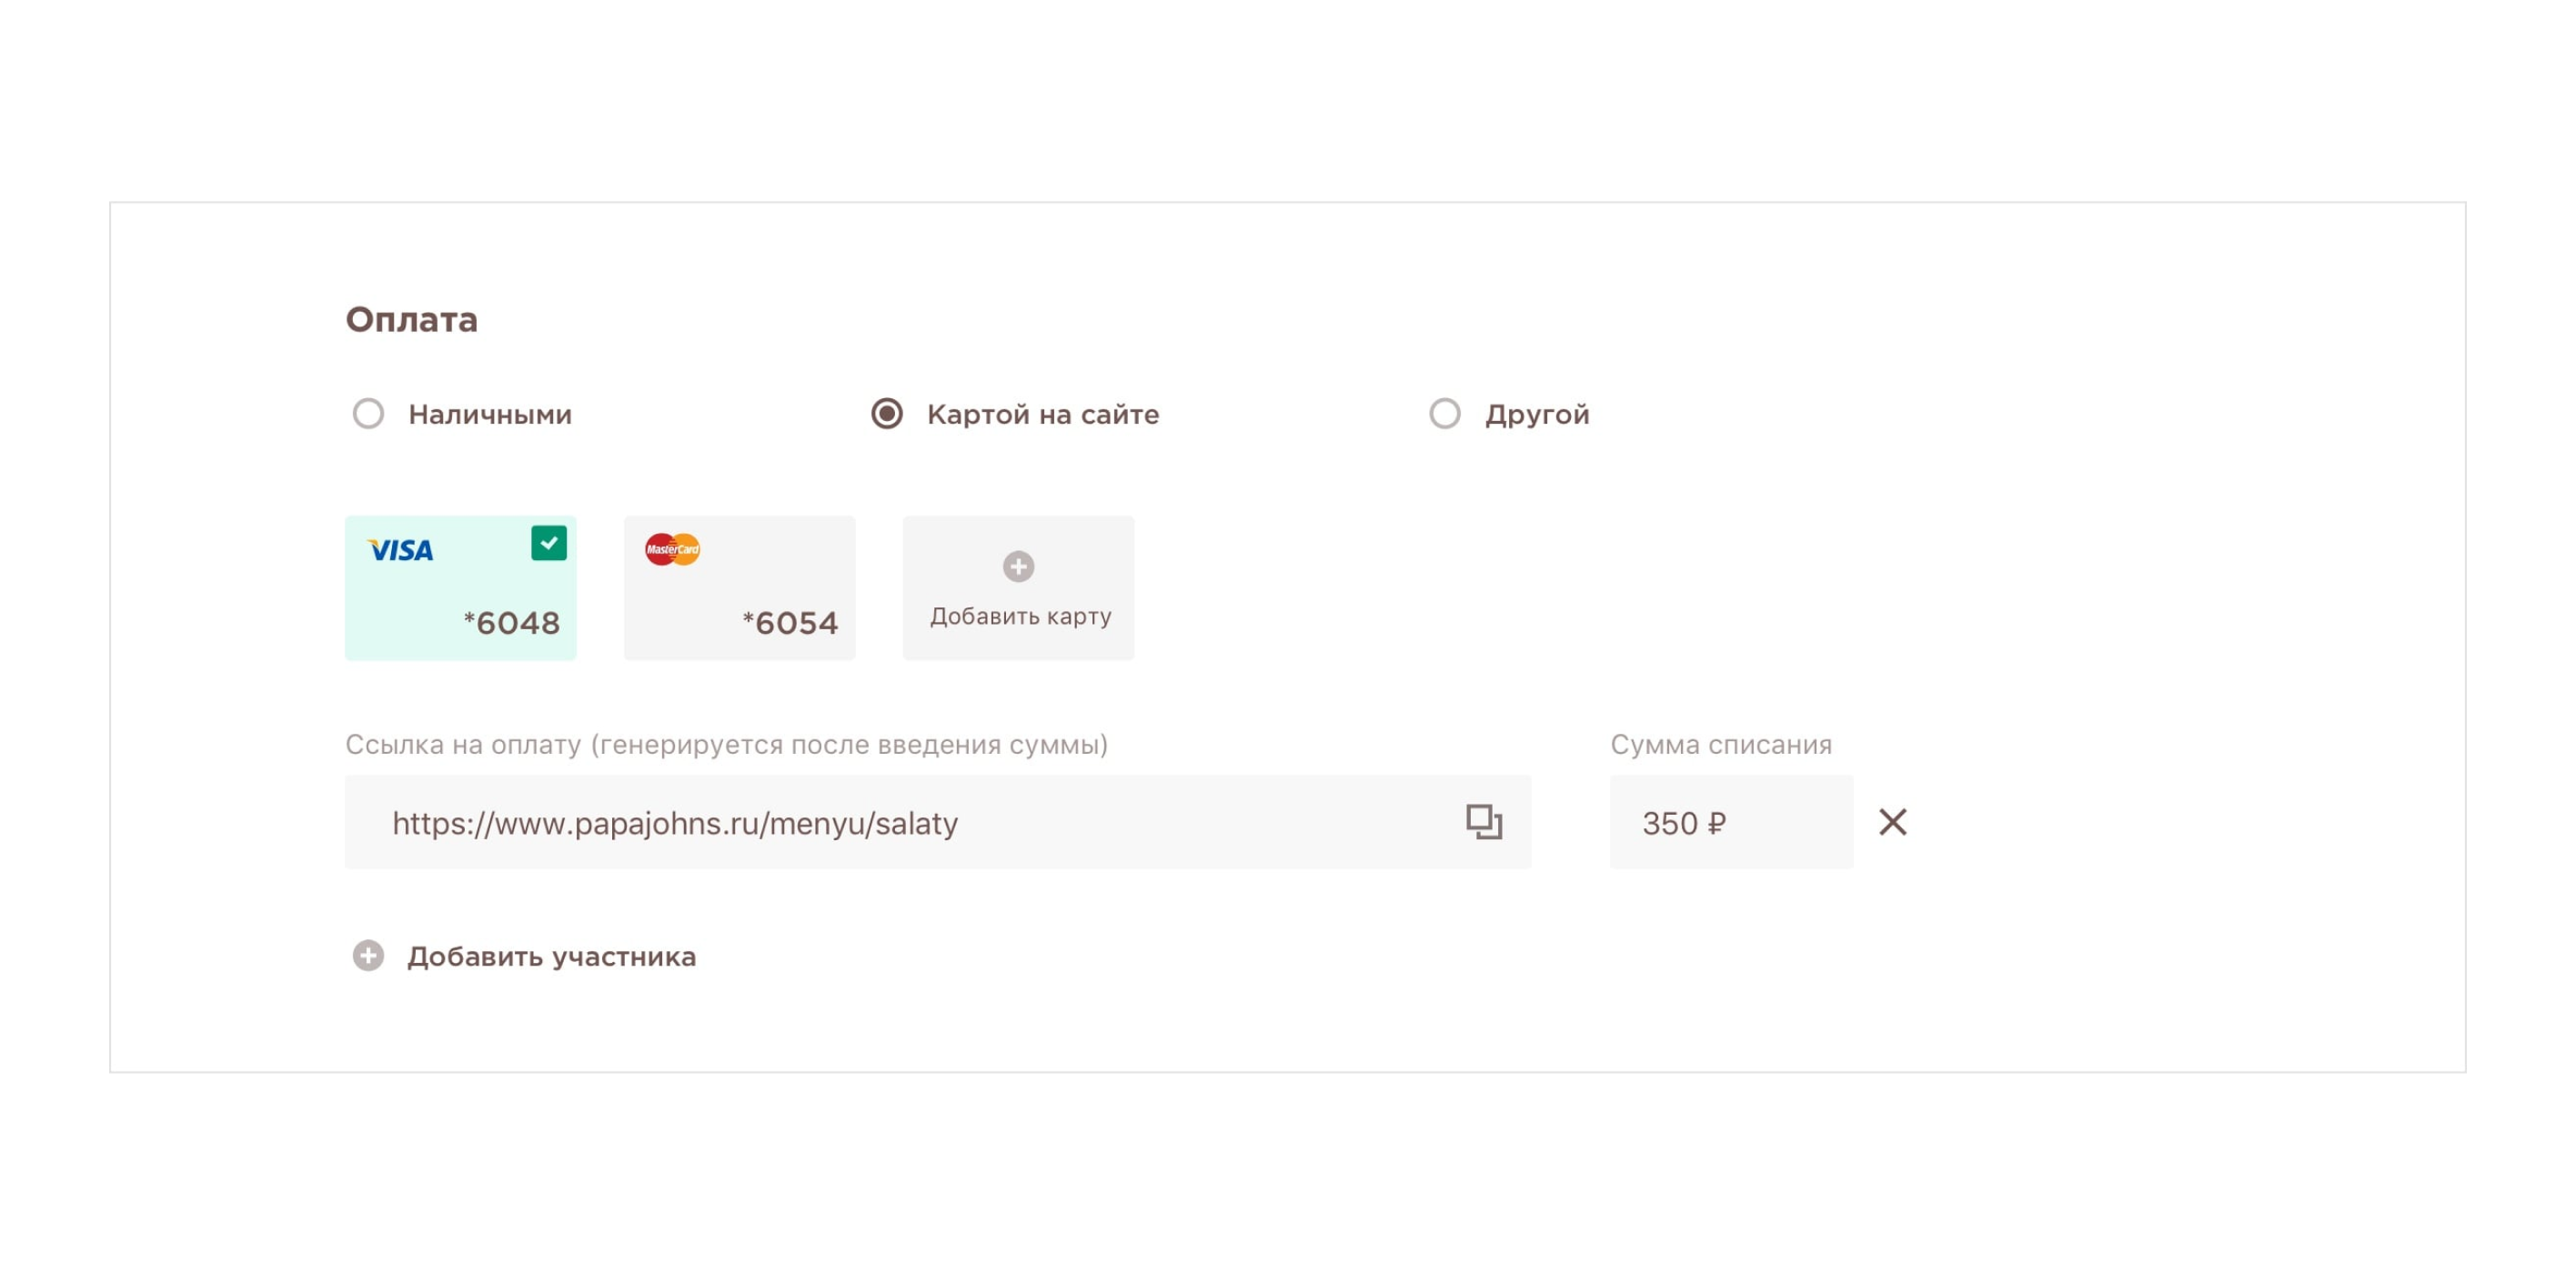This screenshot has width=2576, height=1273.
Task: Click the Добавить участника link text
Action: coord(552,957)
